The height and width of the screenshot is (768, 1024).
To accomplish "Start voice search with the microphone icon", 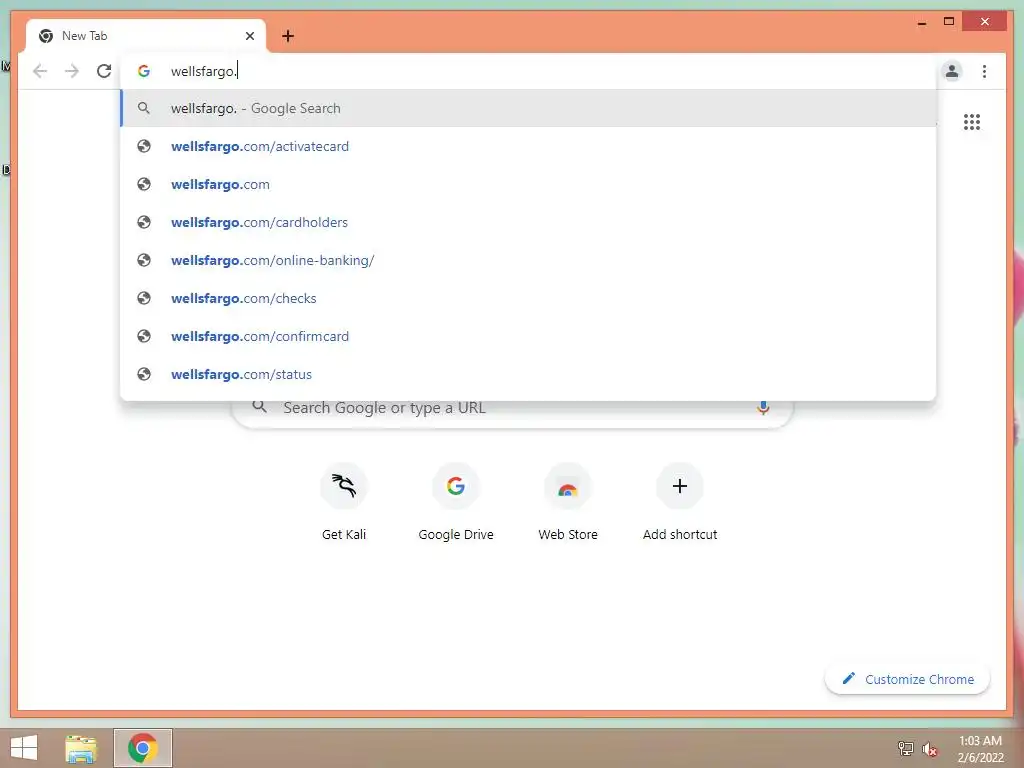I will tap(763, 408).
